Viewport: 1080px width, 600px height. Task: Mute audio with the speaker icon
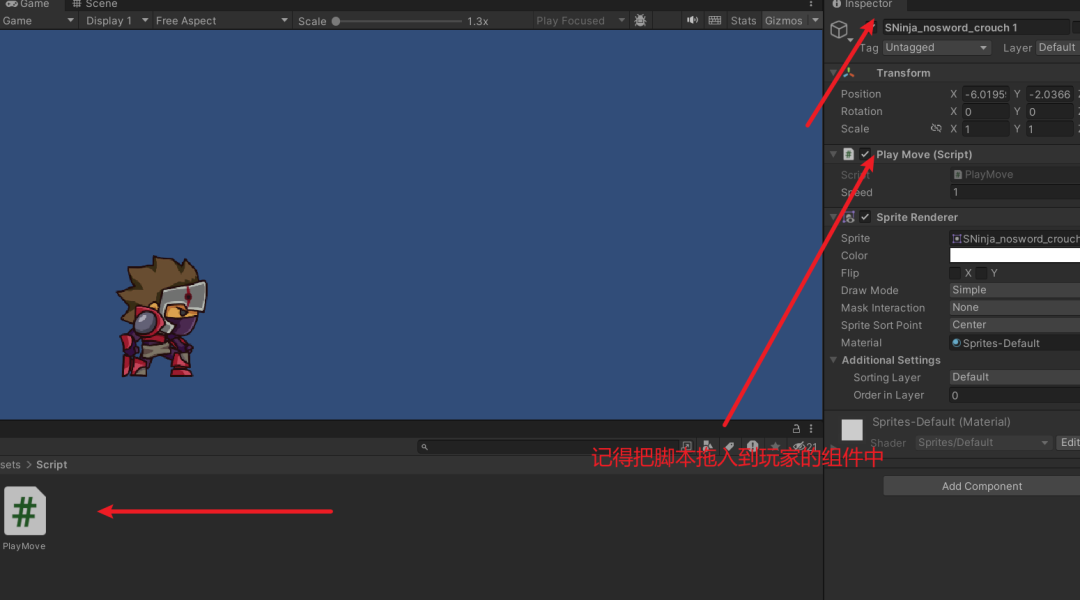click(x=692, y=21)
